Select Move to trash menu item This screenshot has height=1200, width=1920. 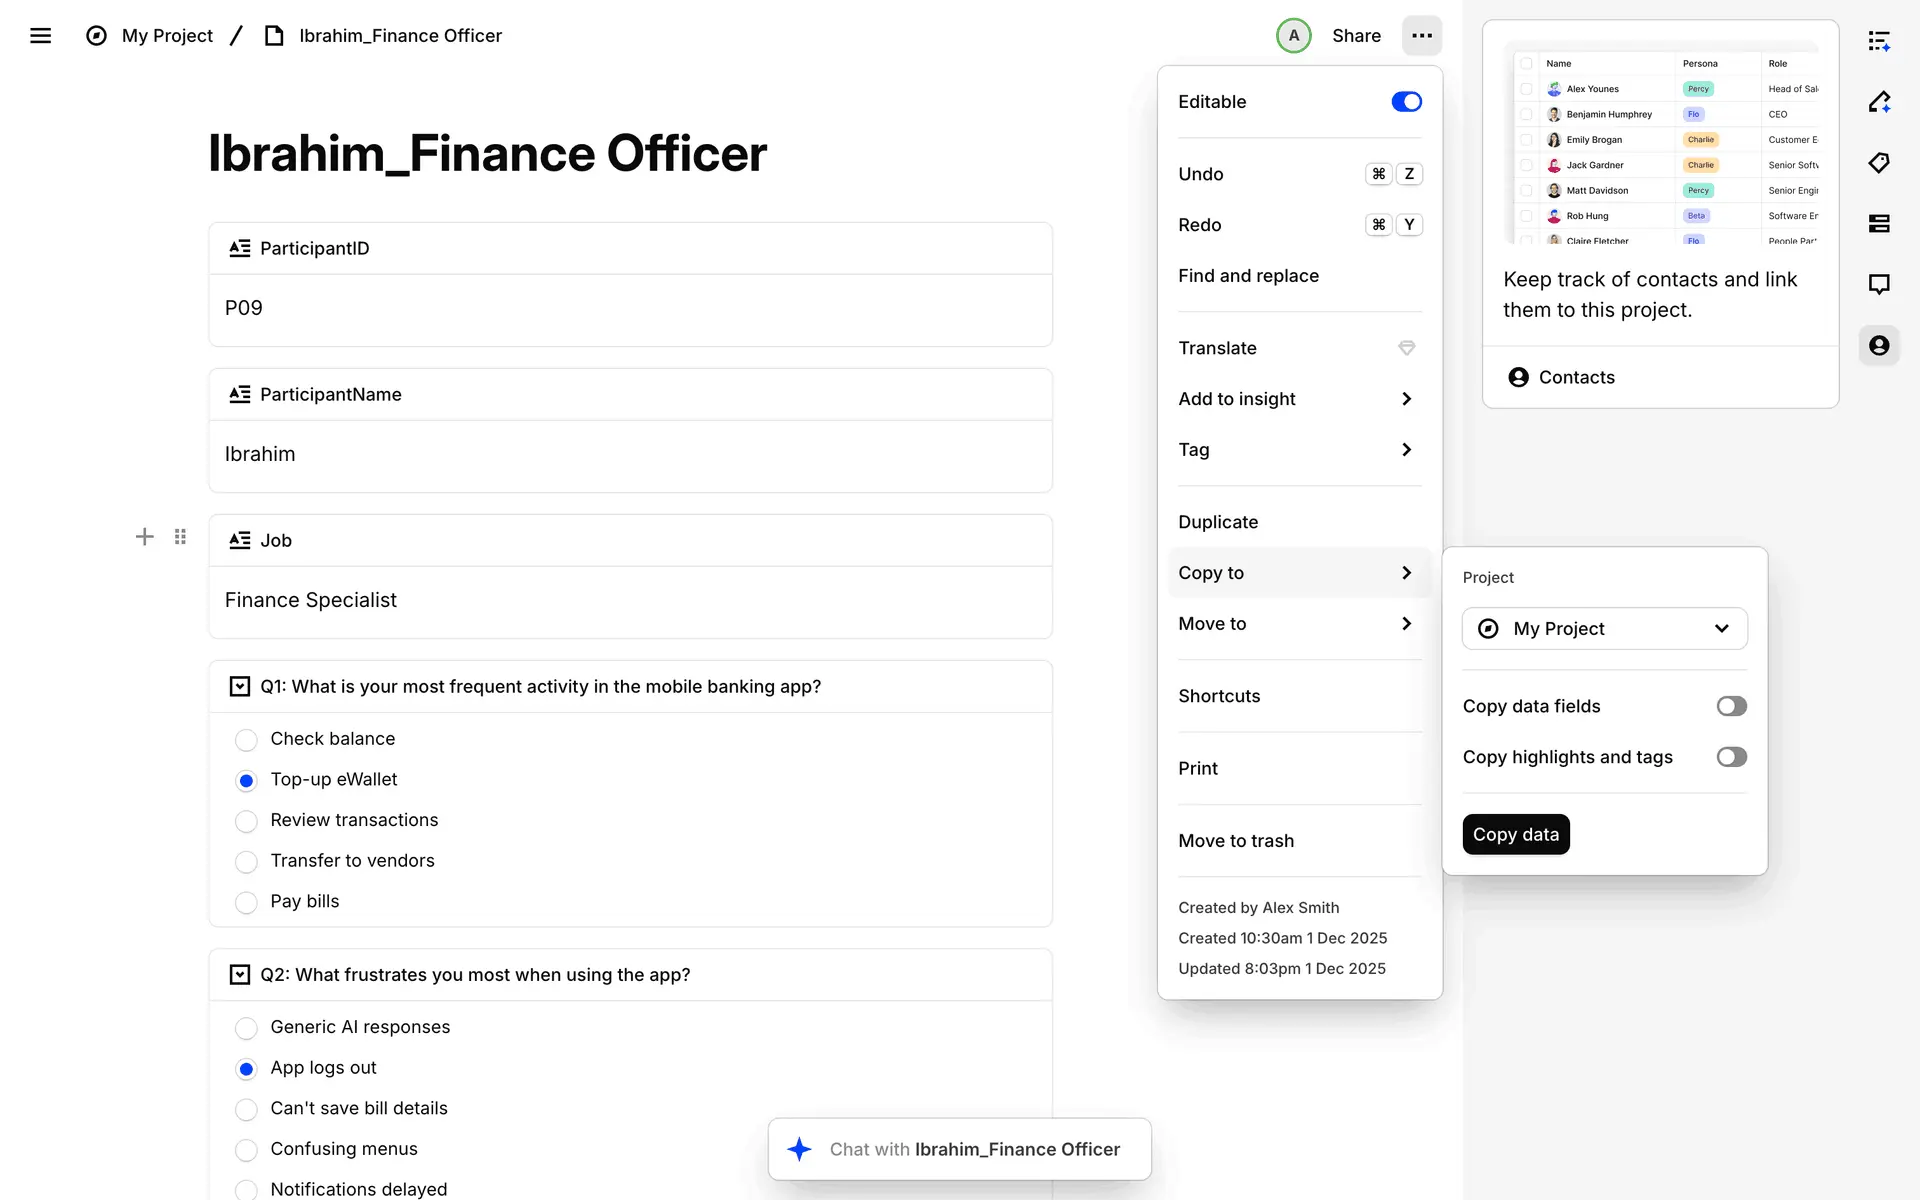[x=1236, y=841]
